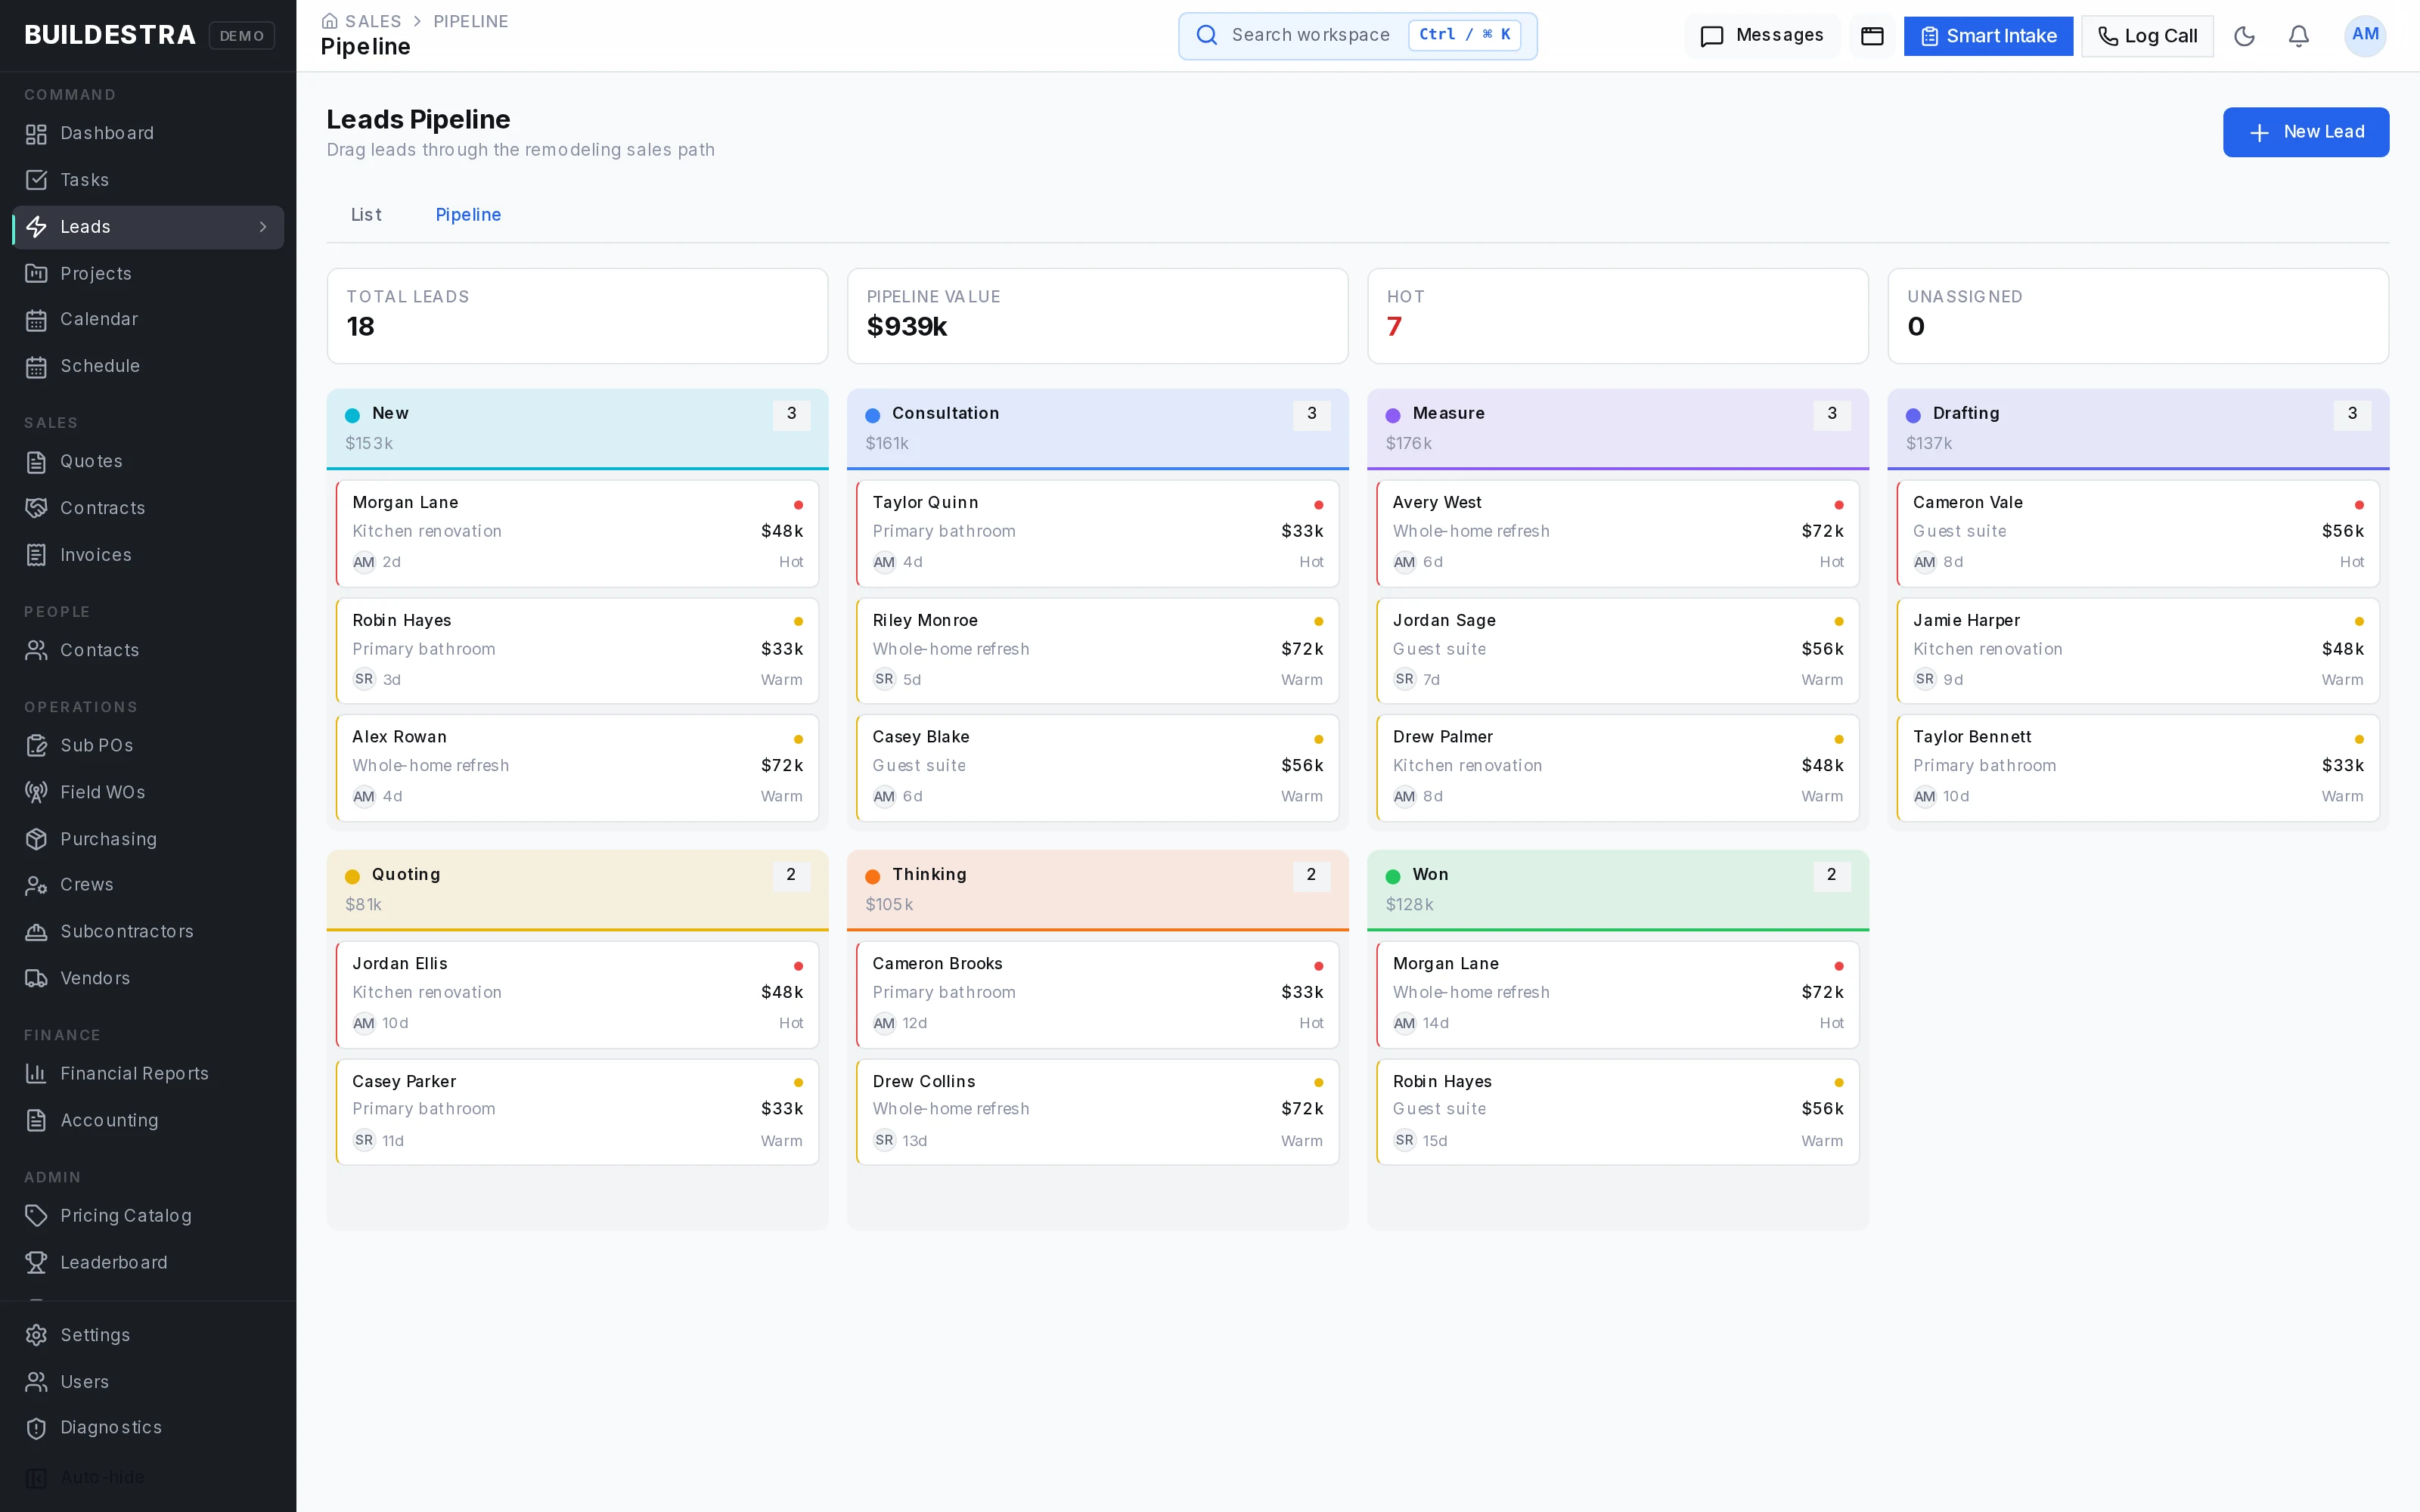This screenshot has width=2420, height=1512.
Task: Click the Purchasing box icon
Action: (36, 839)
